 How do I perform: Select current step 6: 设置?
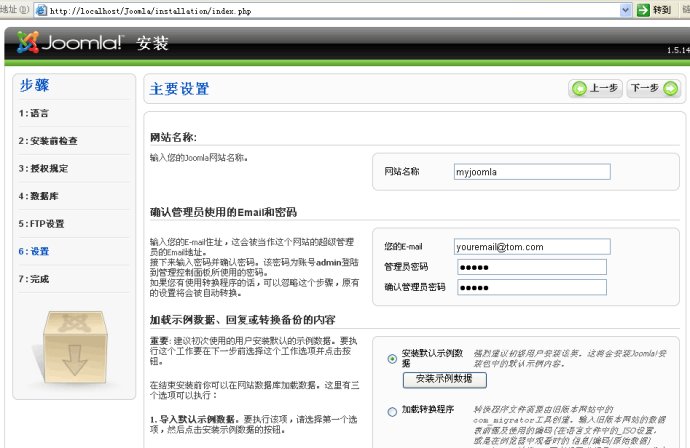[x=33, y=251]
